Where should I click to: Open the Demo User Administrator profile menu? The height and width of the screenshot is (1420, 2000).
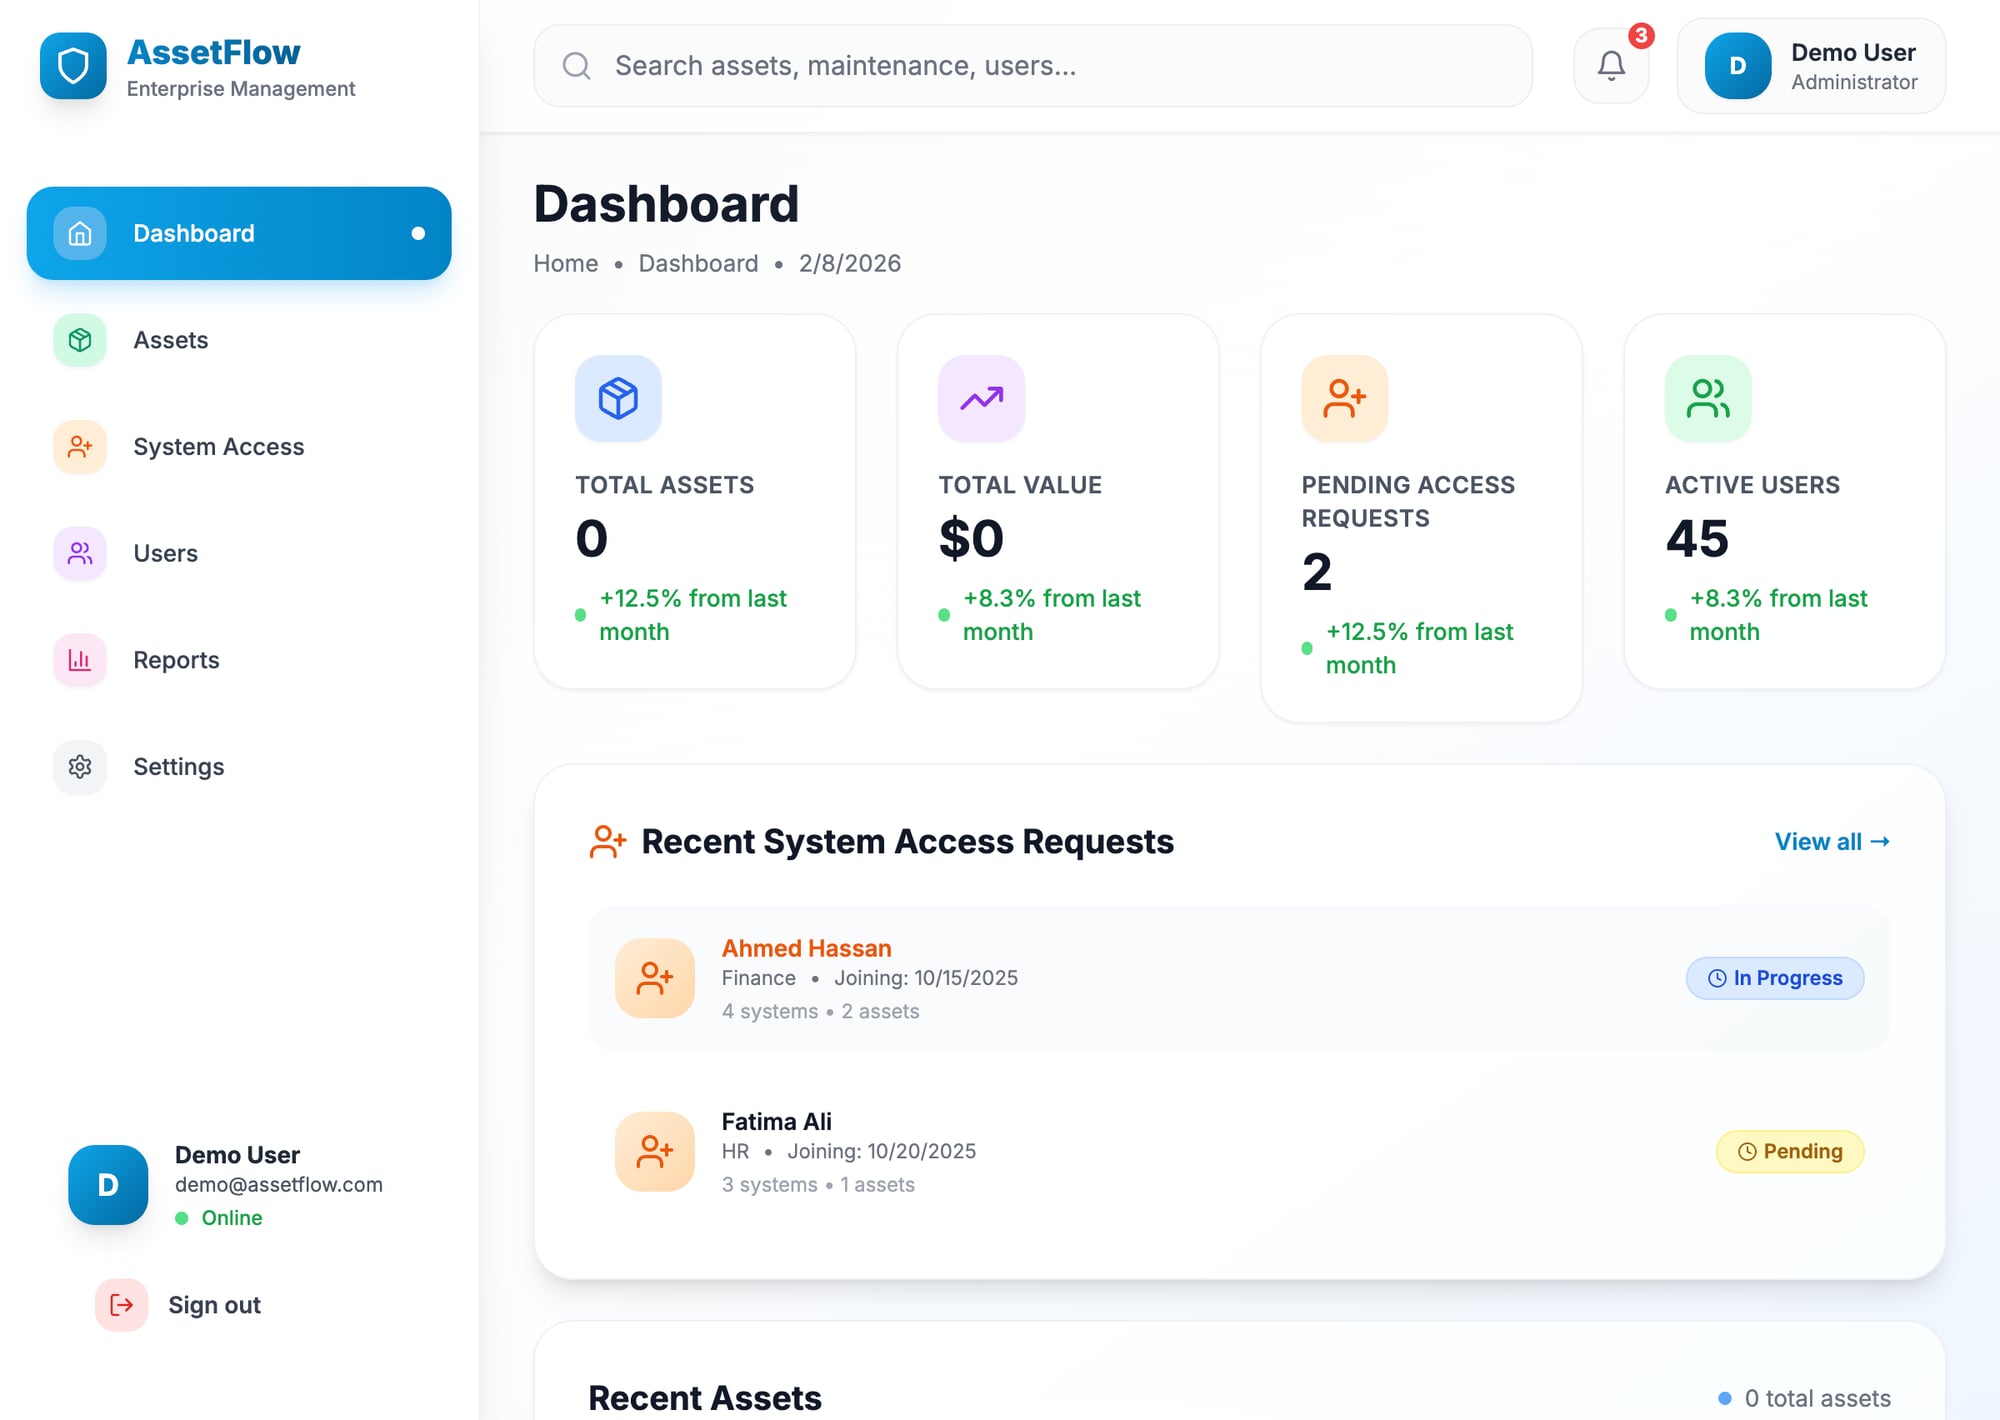[1811, 66]
